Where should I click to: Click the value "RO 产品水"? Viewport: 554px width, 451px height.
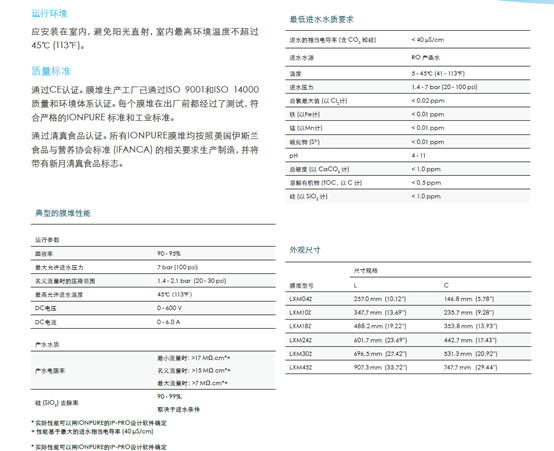[425, 57]
